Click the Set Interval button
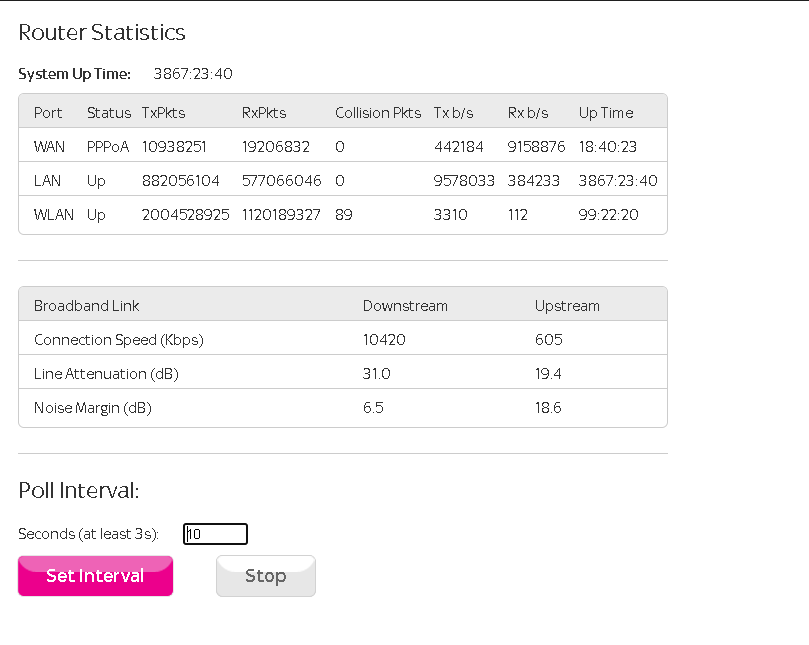 [95, 576]
